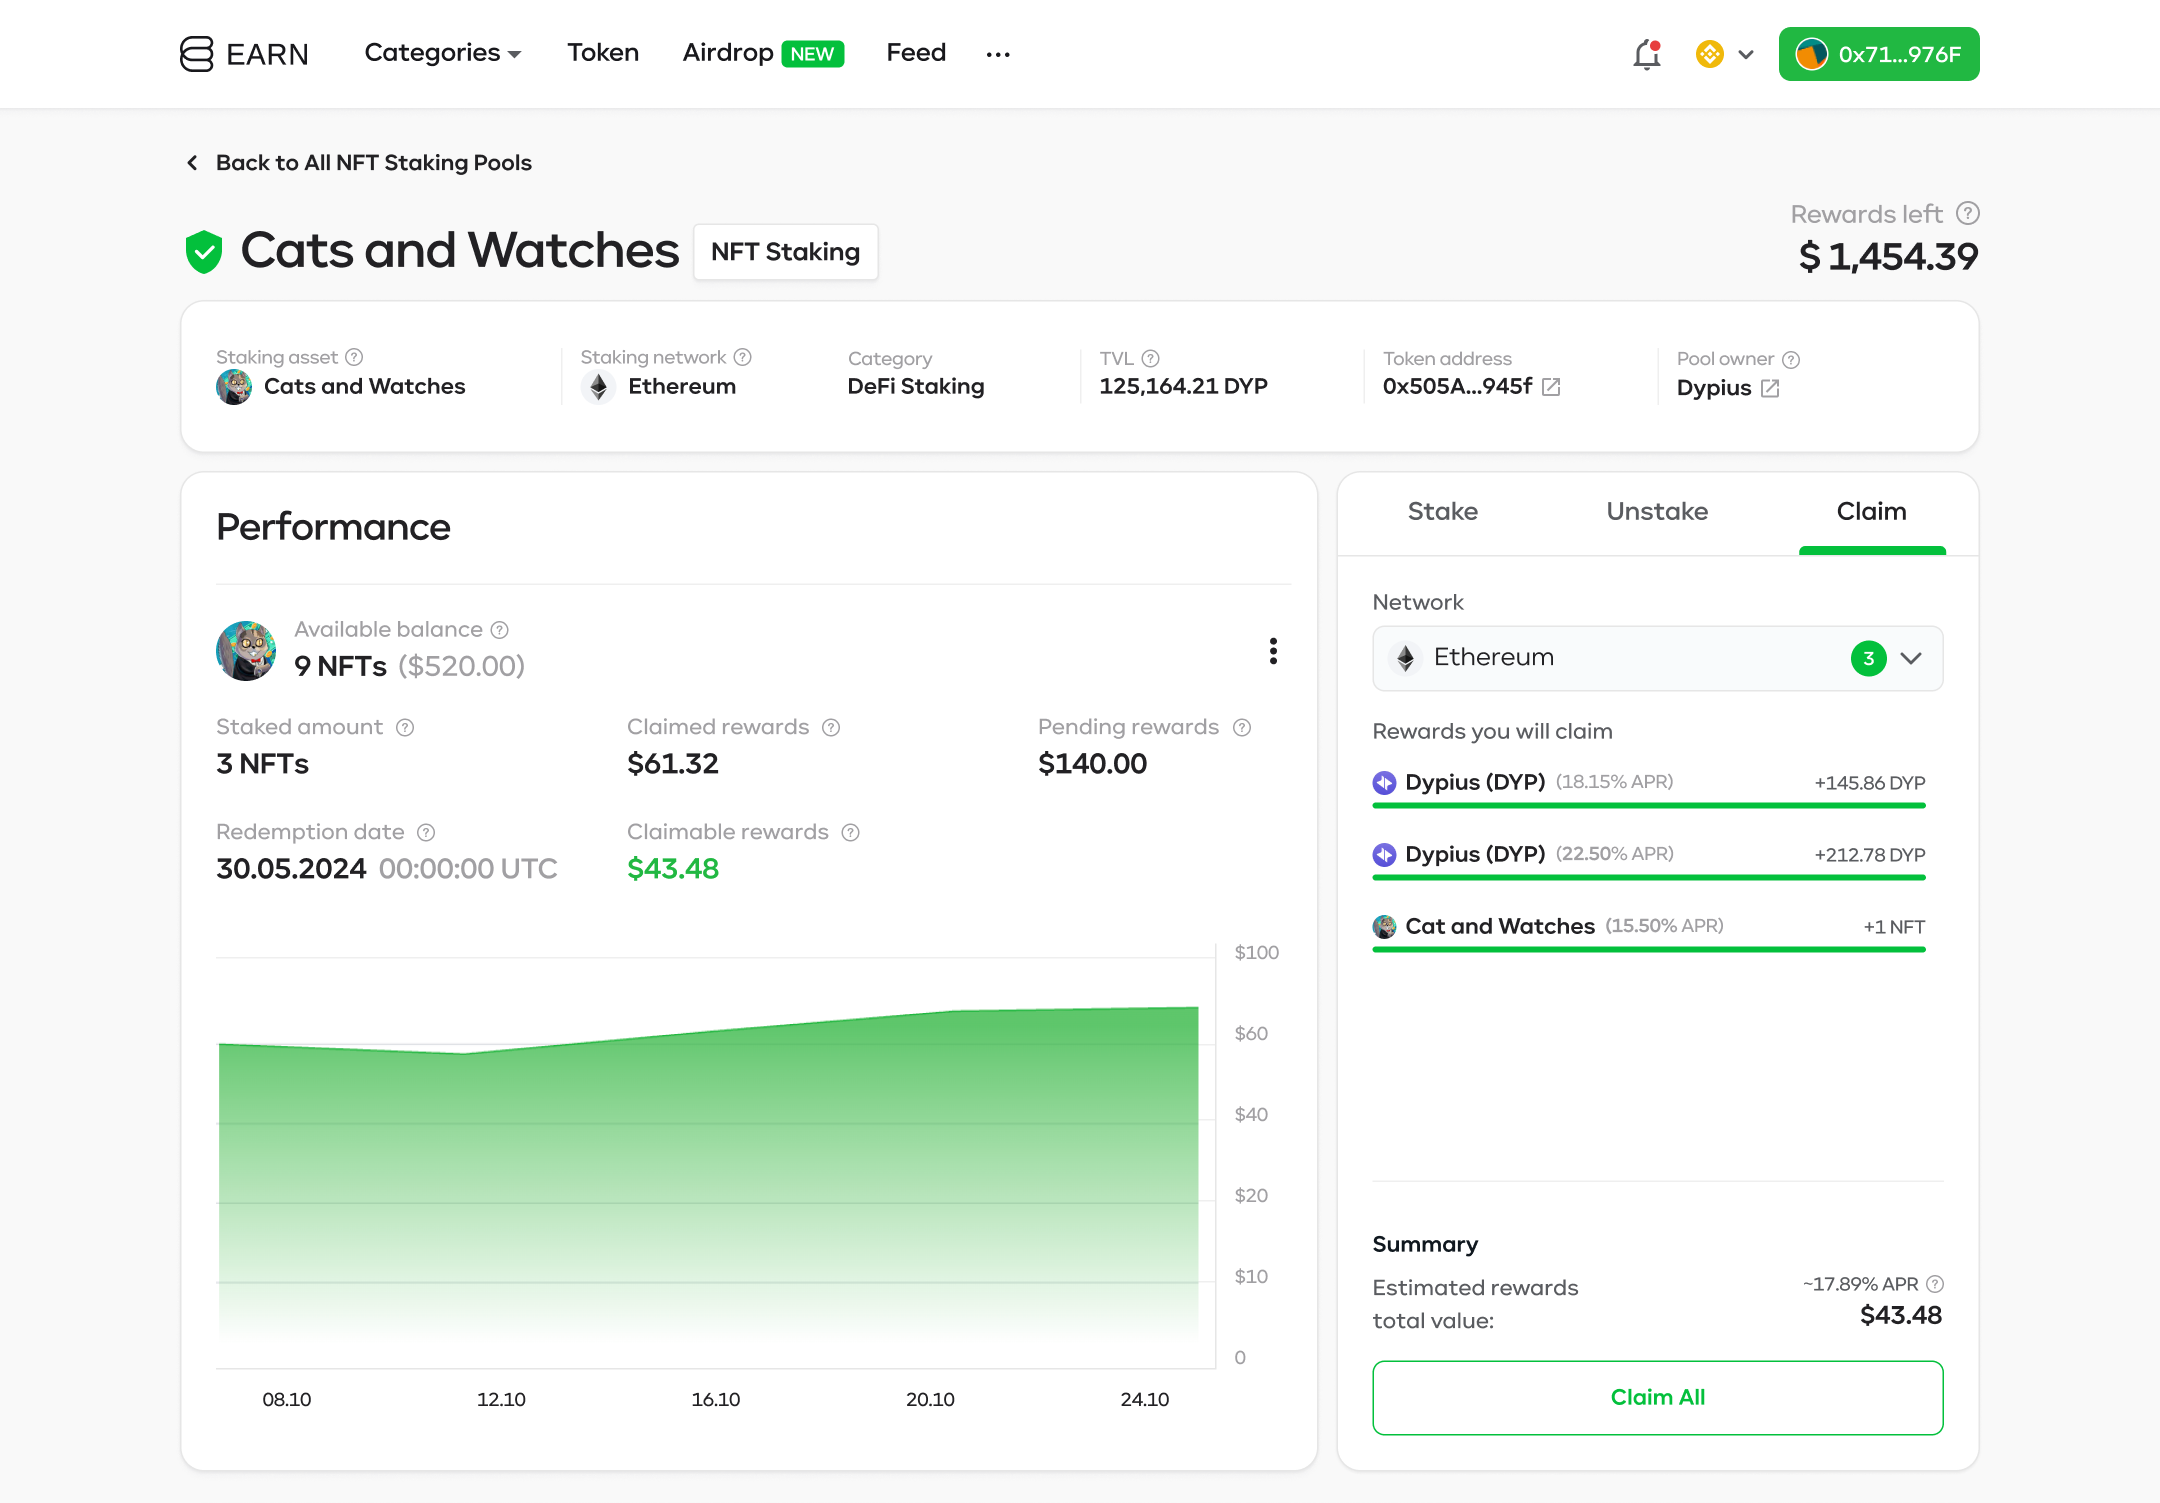Image resolution: width=2160 pixels, height=1503 pixels.
Task: Click the EARN logo icon
Action: click(197, 54)
